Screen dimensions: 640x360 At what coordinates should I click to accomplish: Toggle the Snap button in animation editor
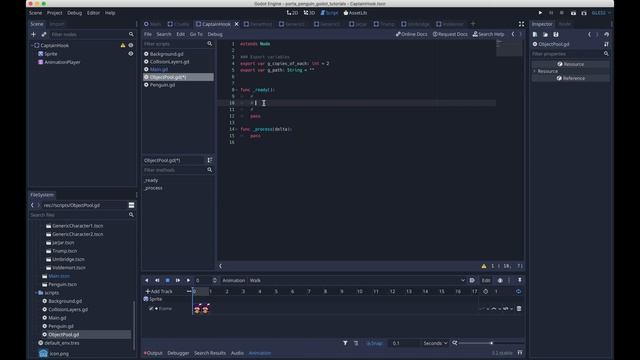tap(375, 343)
